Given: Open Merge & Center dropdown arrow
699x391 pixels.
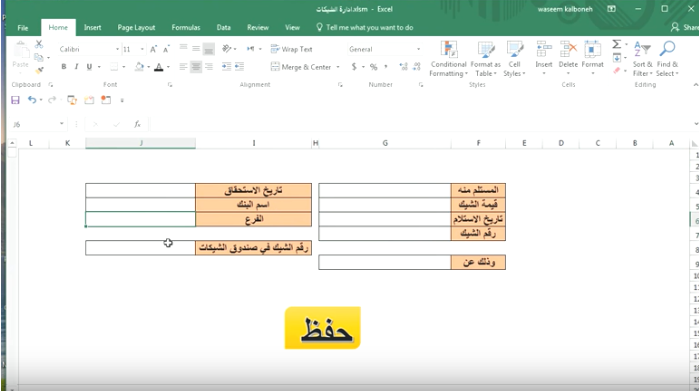Looking at the screenshot, I should tap(338, 67).
